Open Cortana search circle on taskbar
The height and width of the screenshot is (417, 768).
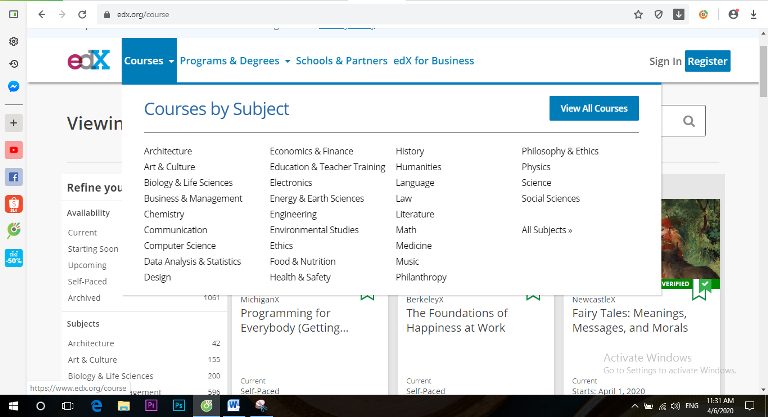tap(41, 406)
